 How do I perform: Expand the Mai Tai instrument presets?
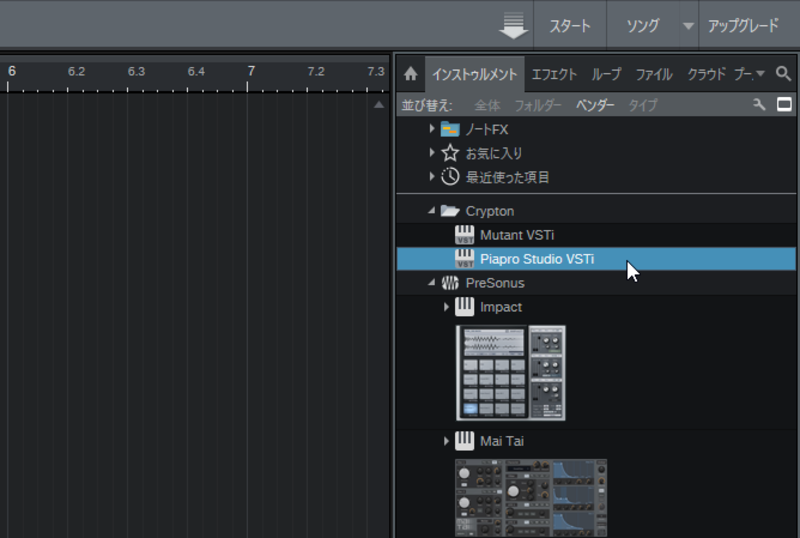(x=446, y=441)
